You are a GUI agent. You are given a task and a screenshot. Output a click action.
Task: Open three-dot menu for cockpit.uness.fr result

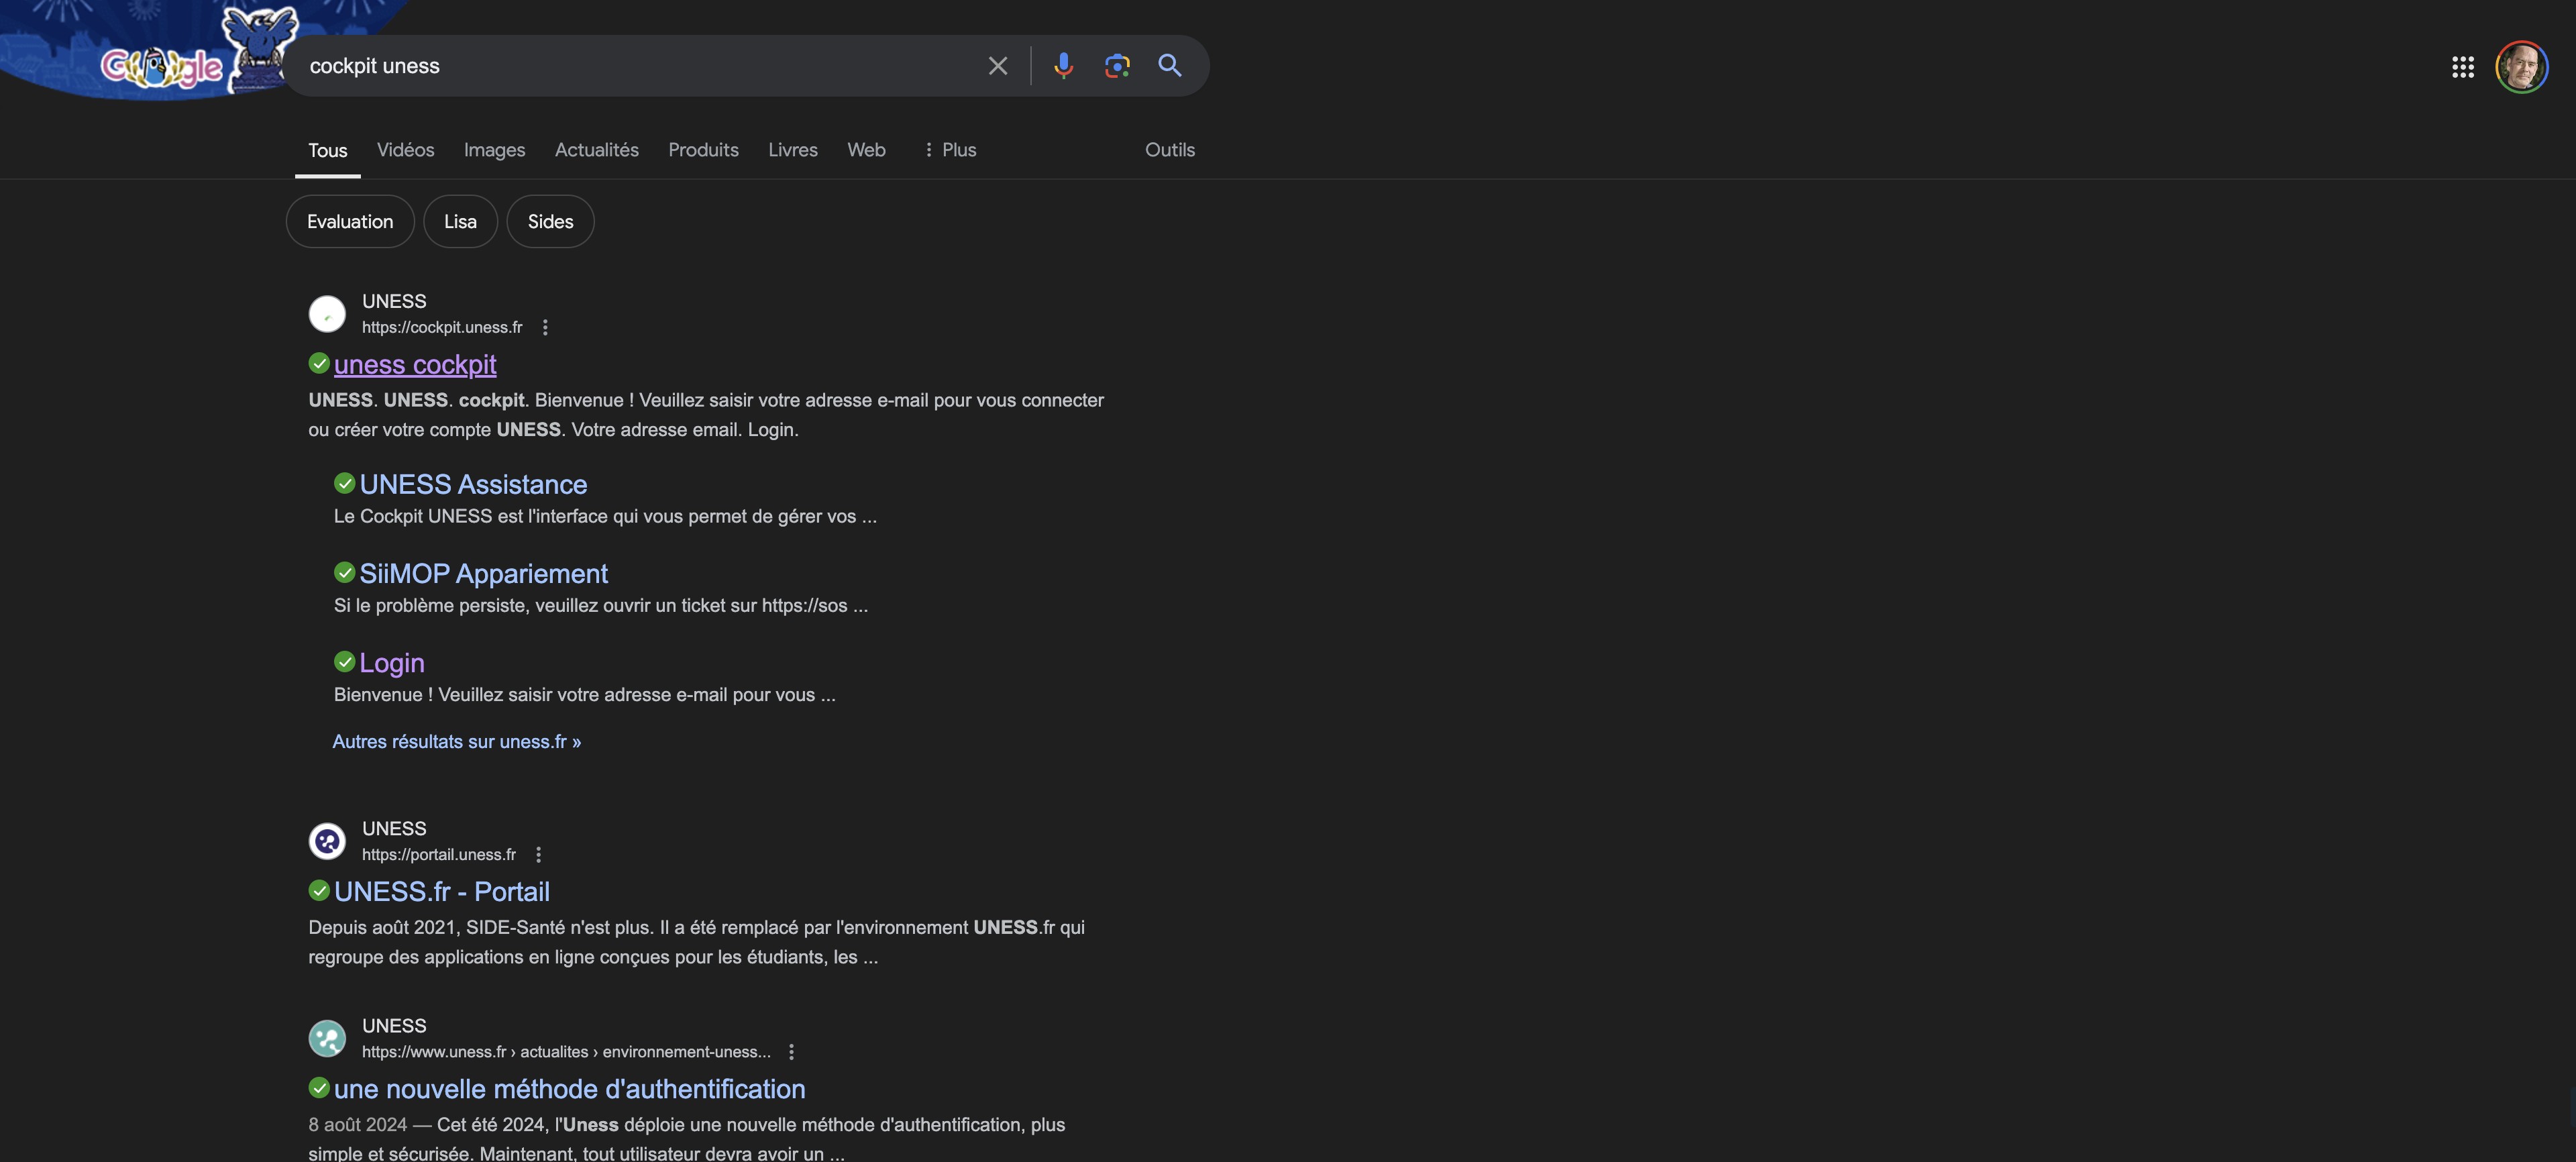click(545, 327)
